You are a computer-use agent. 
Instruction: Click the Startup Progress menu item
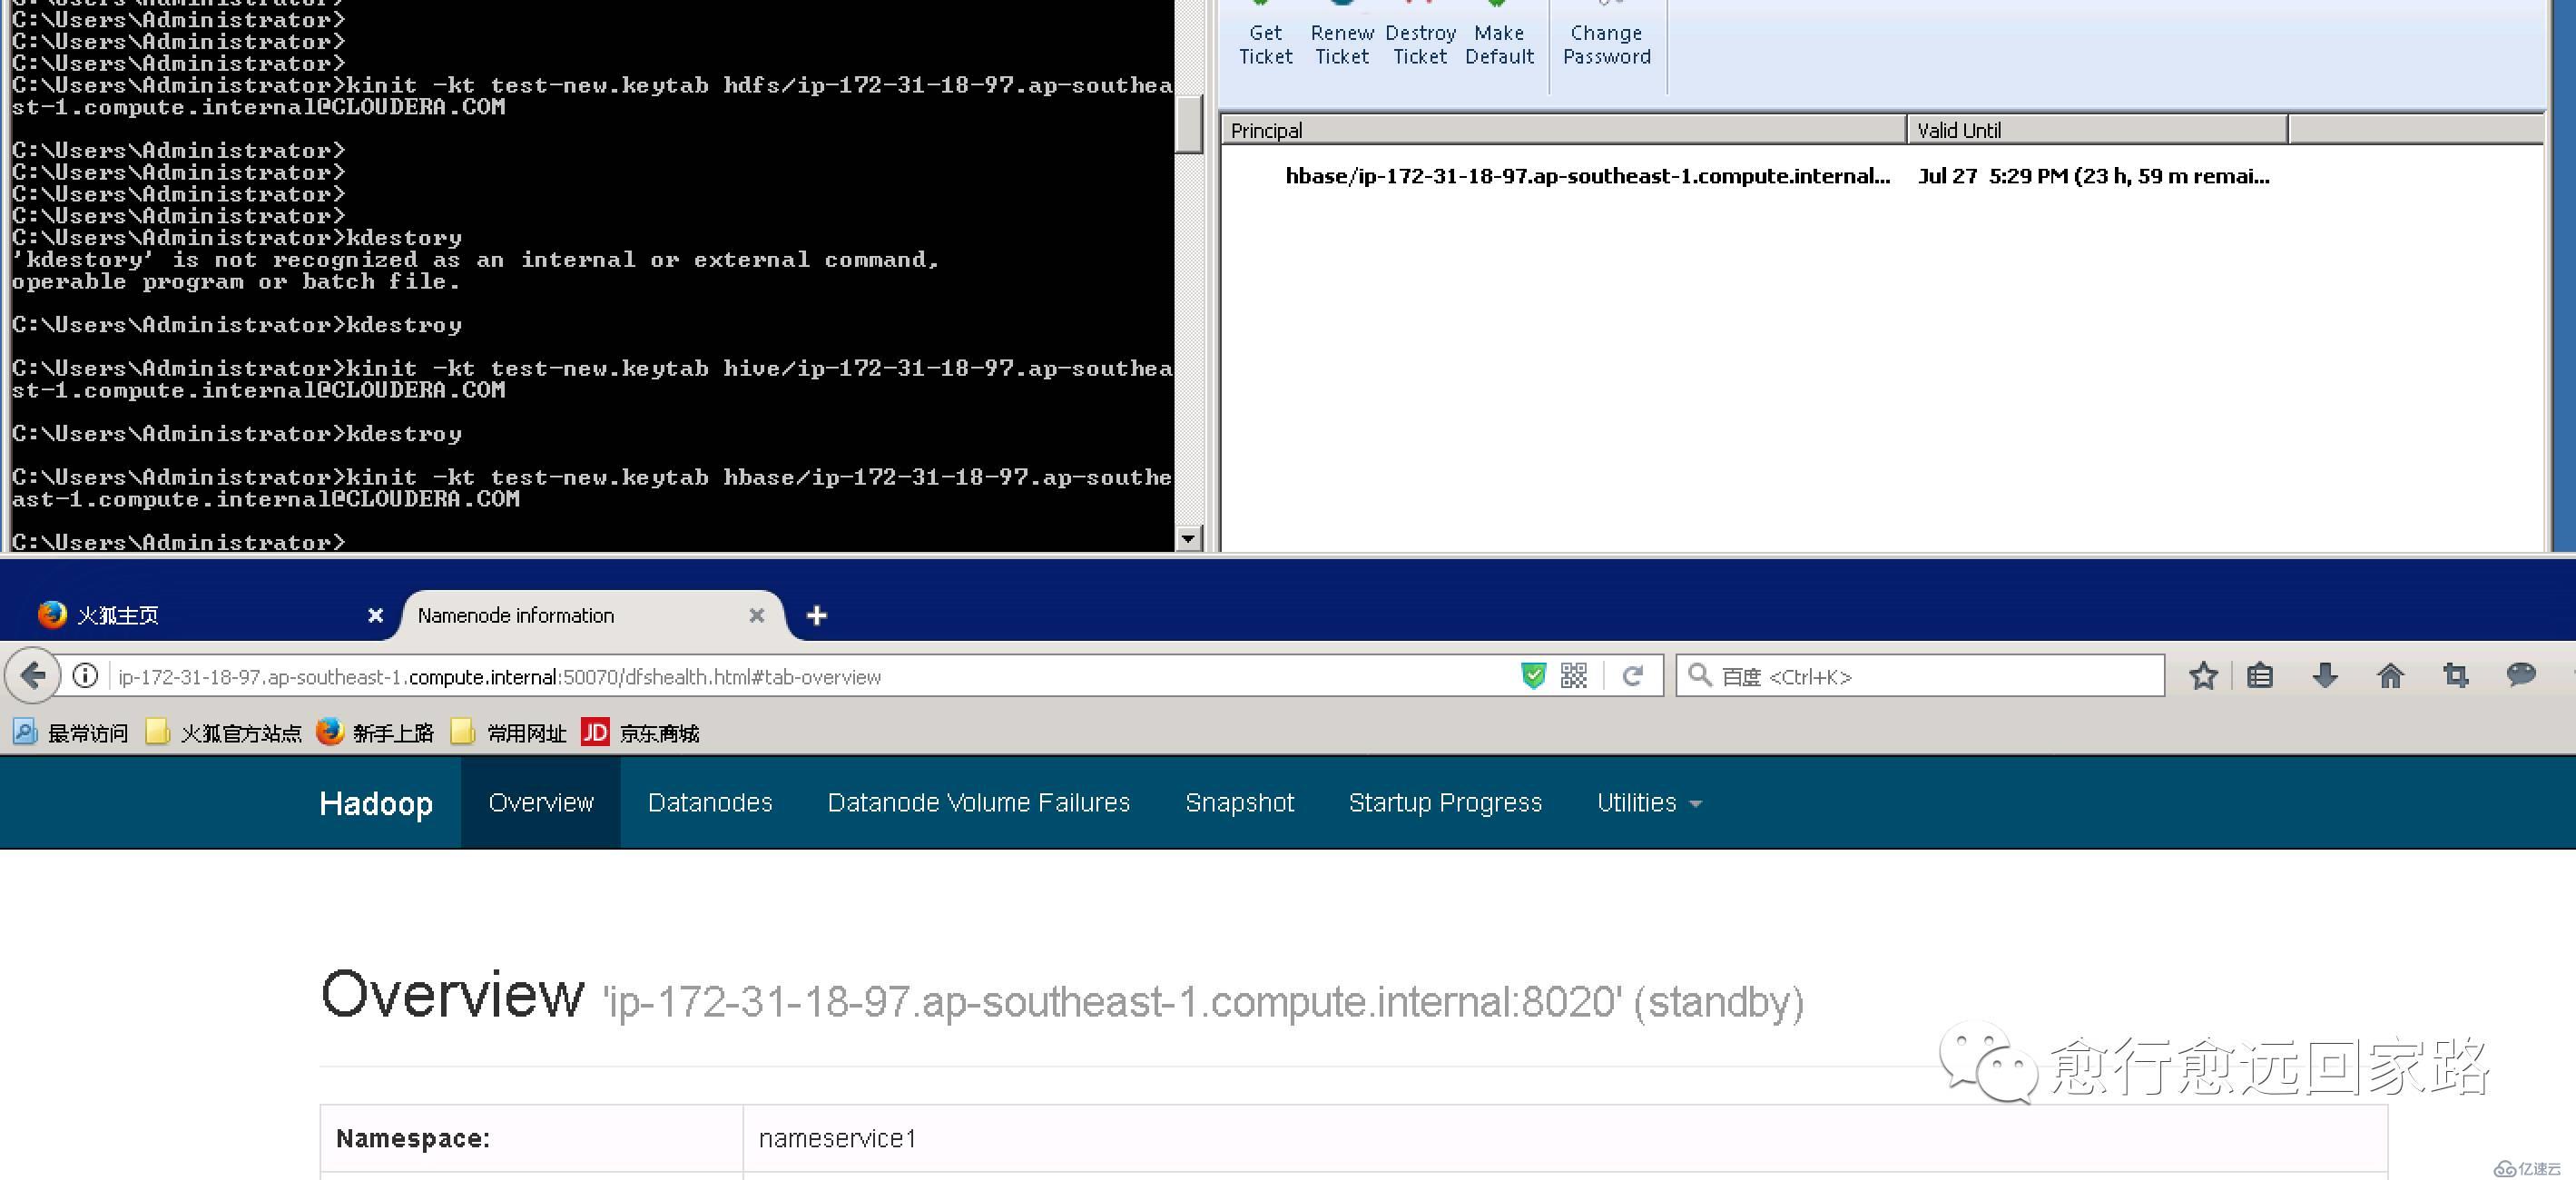pos(1442,802)
